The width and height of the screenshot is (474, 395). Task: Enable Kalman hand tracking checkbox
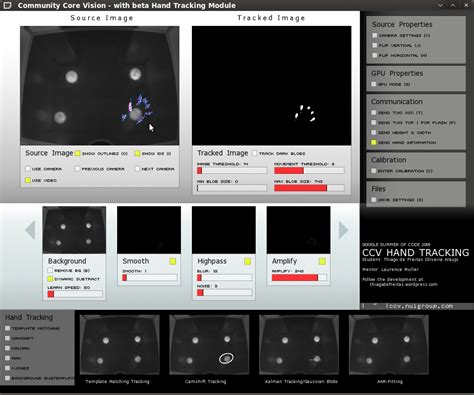click(7, 348)
